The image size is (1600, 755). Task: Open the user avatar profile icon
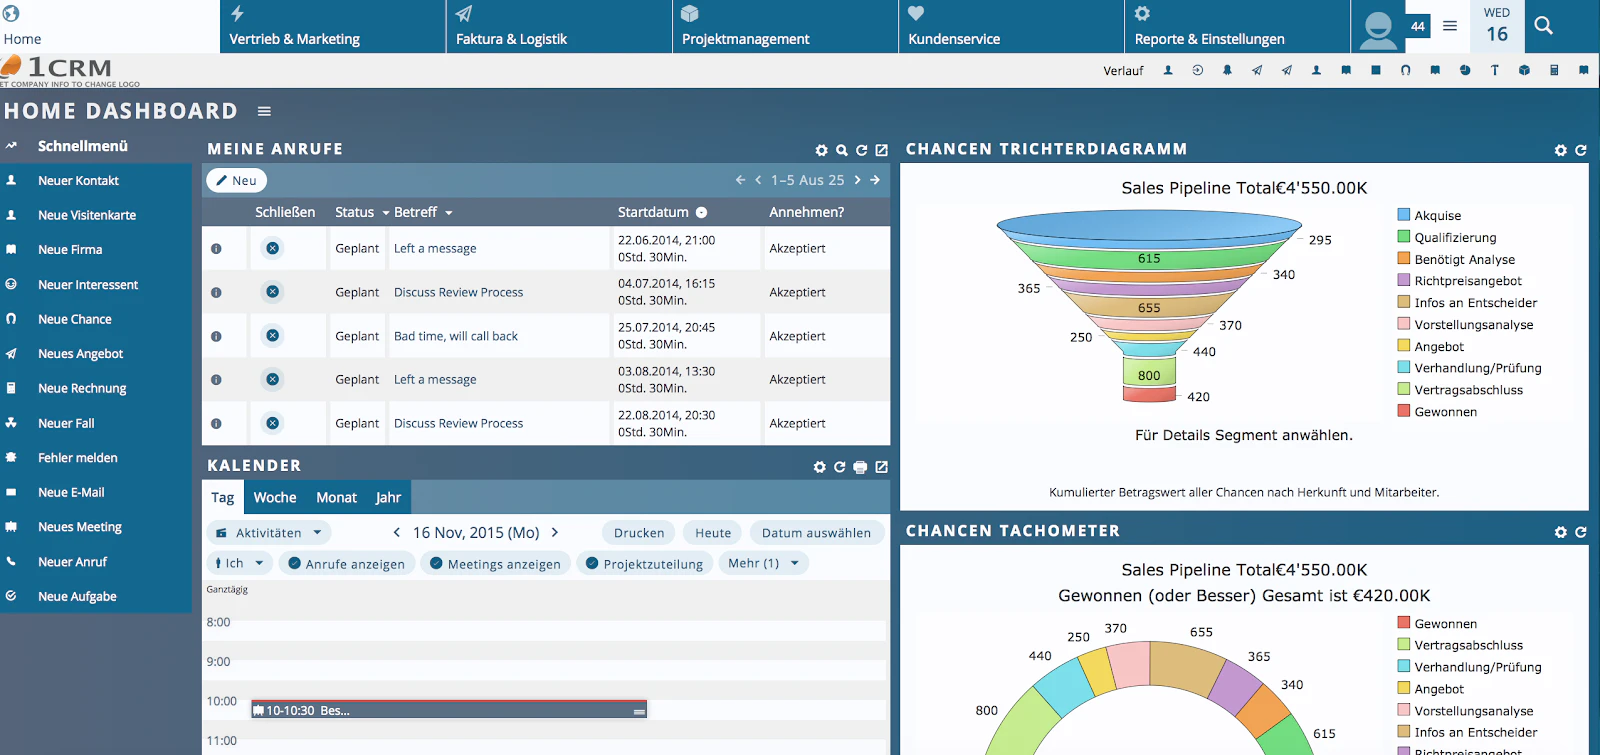pos(1378,30)
